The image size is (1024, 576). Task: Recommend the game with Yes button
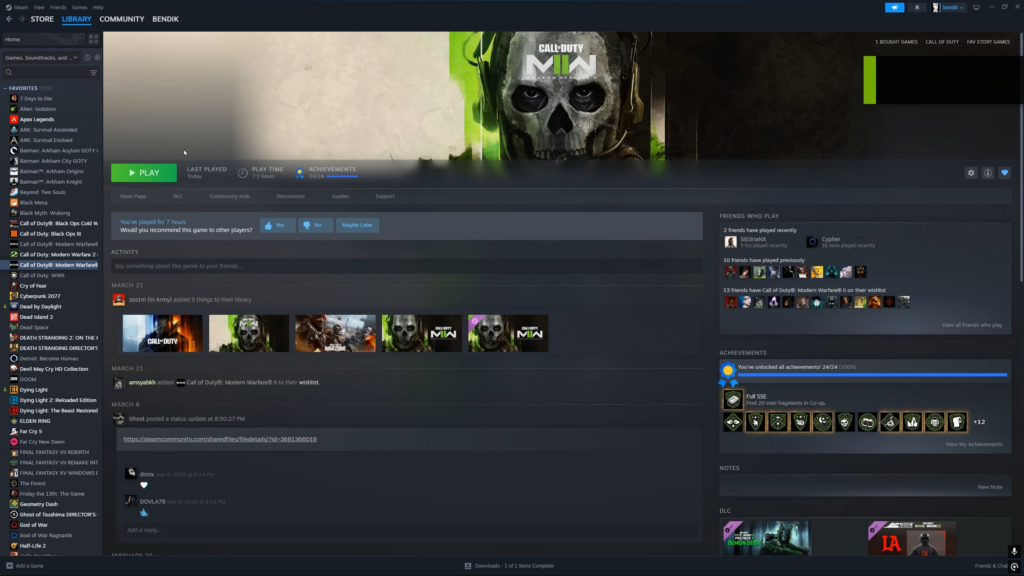pyautogui.click(x=277, y=225)
